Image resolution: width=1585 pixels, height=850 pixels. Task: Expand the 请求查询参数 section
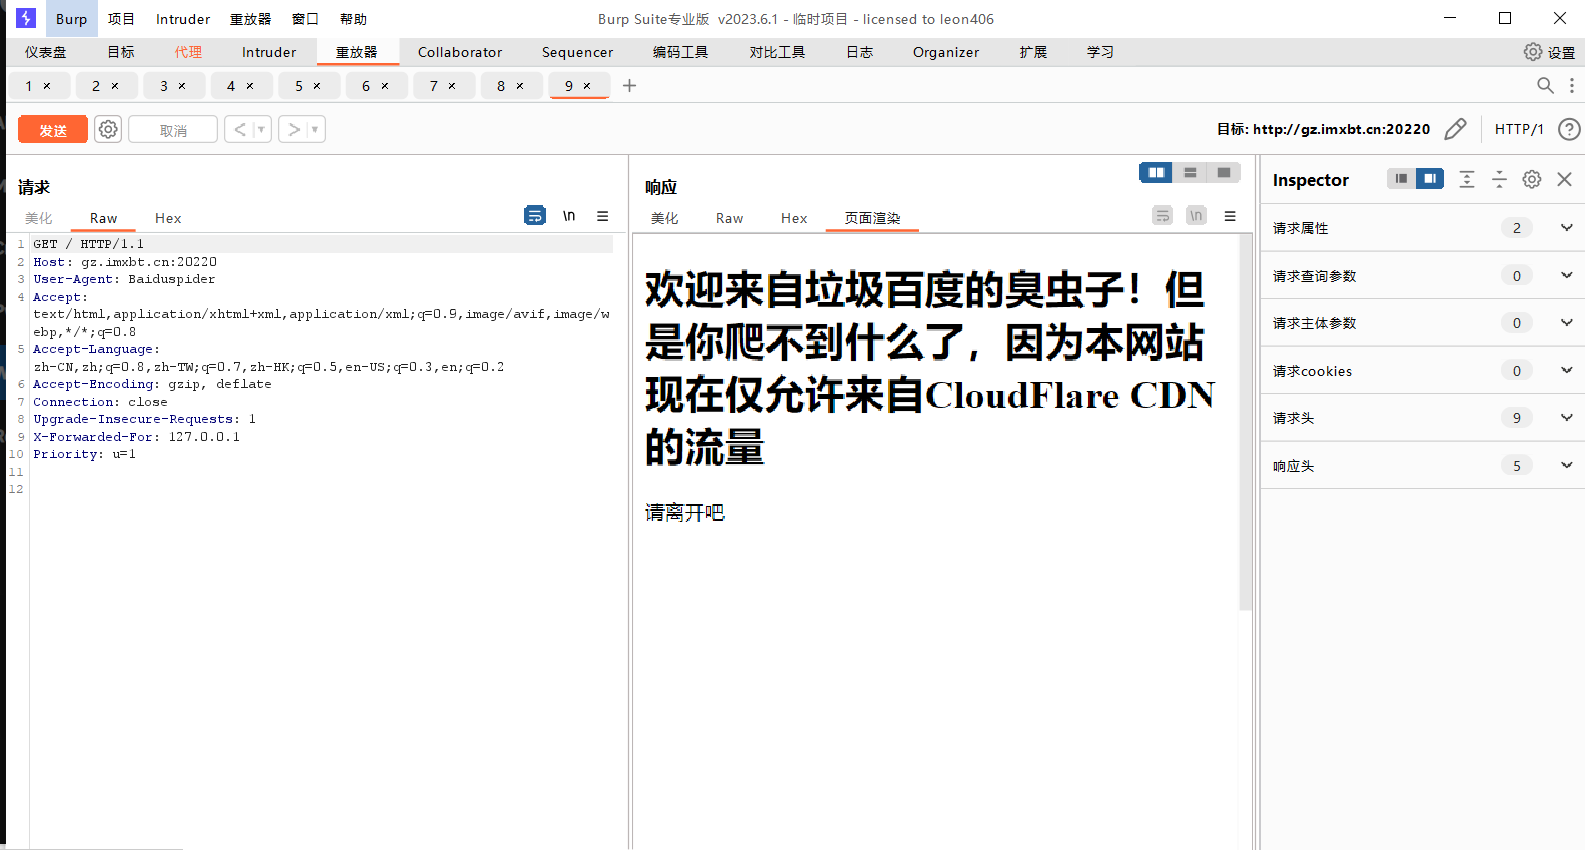tap(1567, 275)
